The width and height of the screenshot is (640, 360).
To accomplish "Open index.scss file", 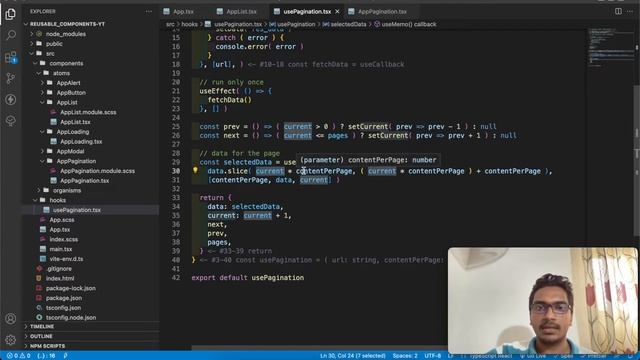I will pyautogui.click(x=63, y=240).
